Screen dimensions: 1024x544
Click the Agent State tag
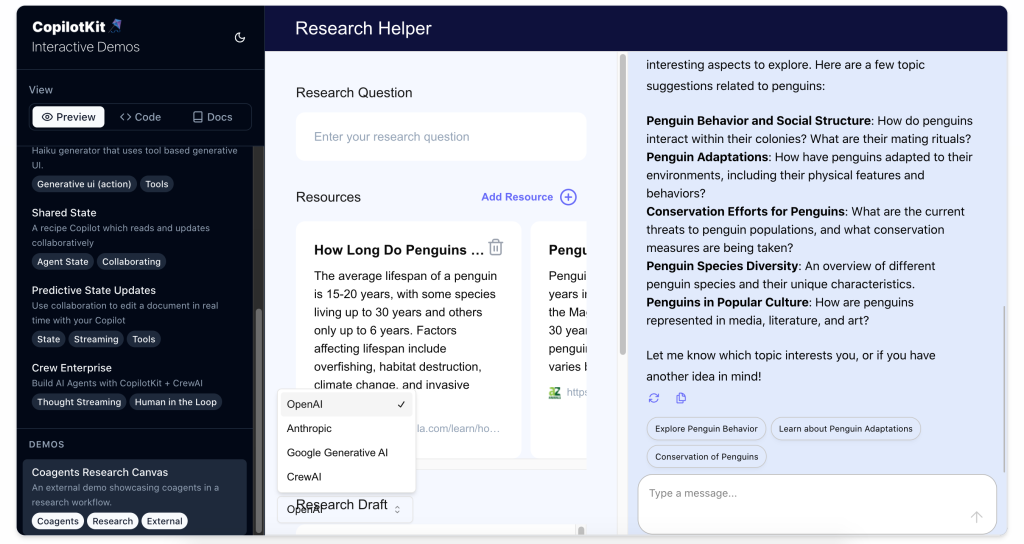coord(63,262)
